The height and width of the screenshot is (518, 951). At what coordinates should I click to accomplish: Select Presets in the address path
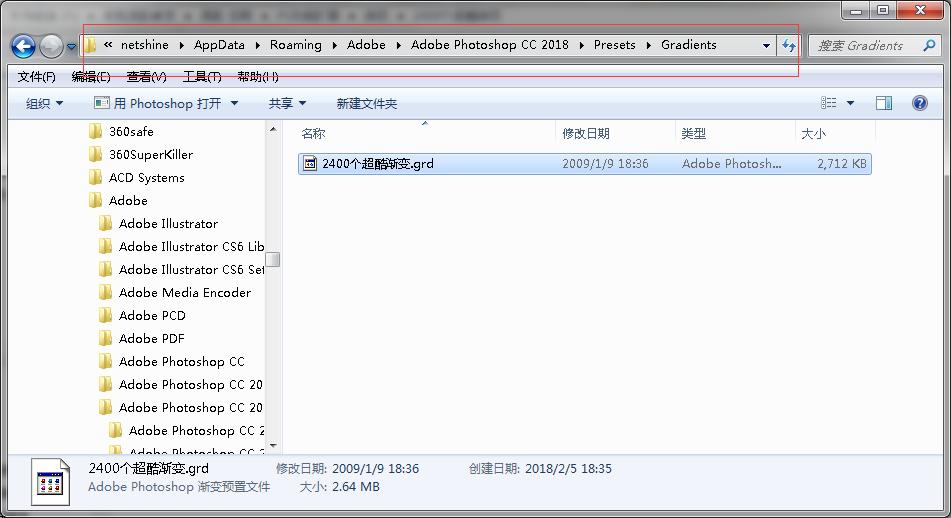tap(614, 45)
